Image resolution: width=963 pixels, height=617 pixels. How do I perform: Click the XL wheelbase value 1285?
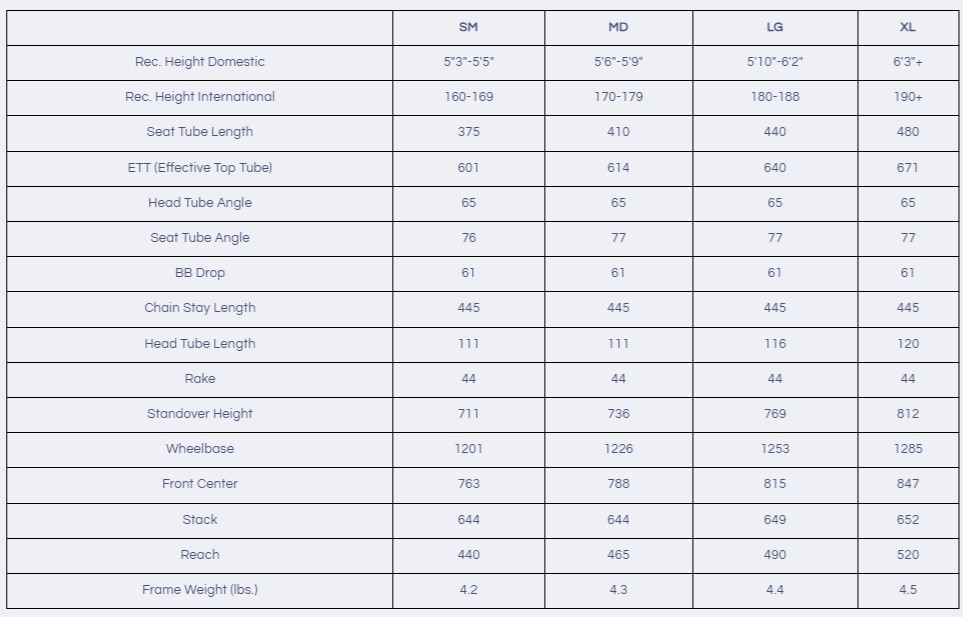pos(907,449)
